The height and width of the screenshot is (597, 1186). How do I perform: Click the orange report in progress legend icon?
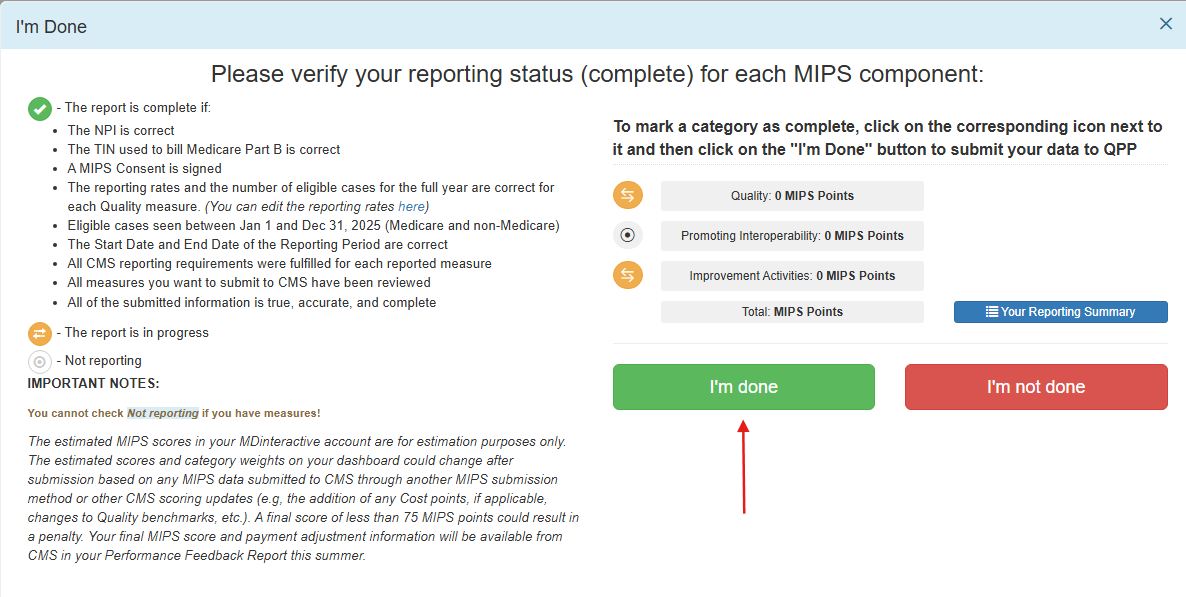40,333
